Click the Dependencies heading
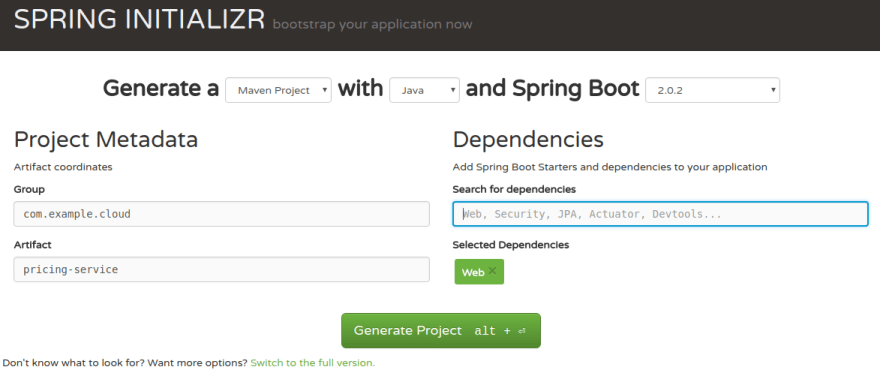This screenshot has height=382, width=880. [x=528, y=140]
